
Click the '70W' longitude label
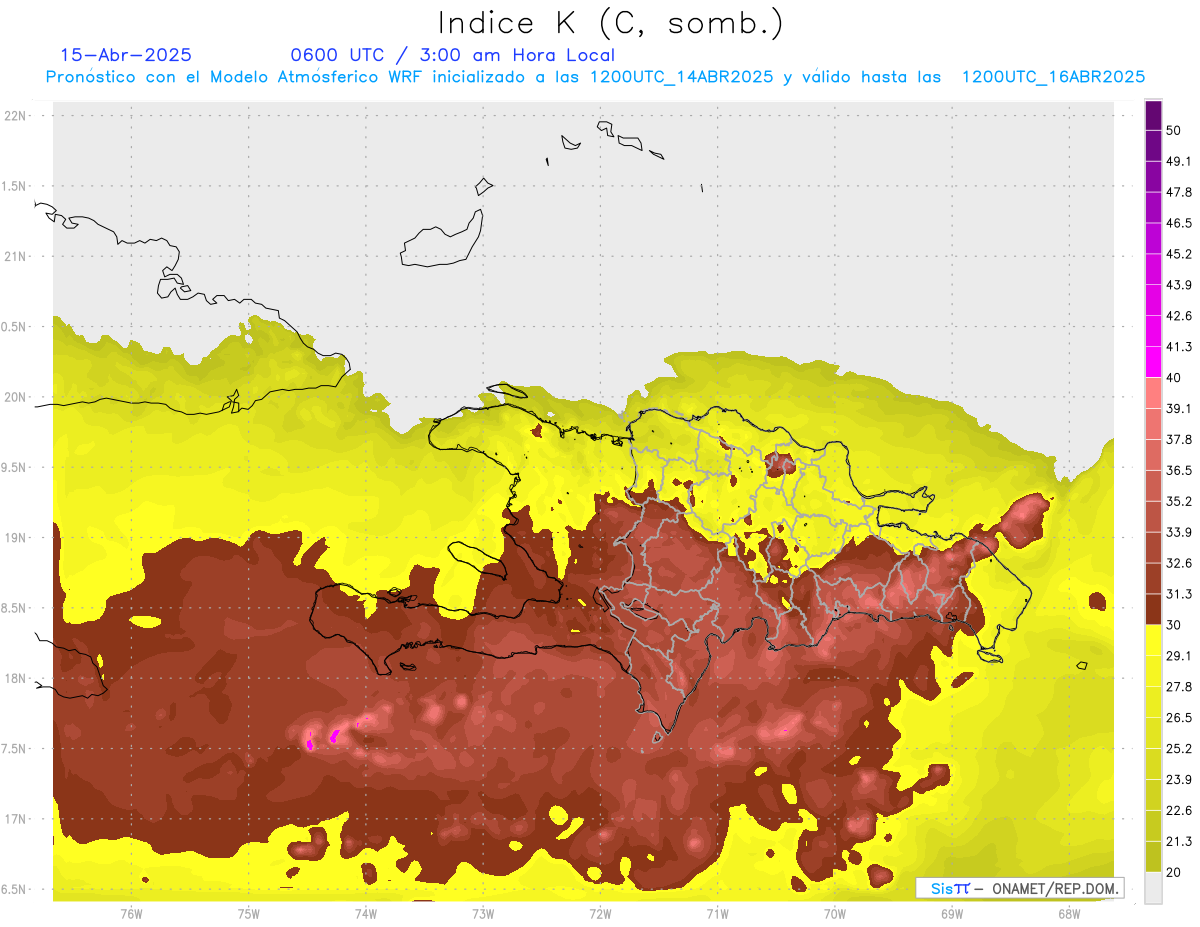pyautogui.click(x=835, y=914)
